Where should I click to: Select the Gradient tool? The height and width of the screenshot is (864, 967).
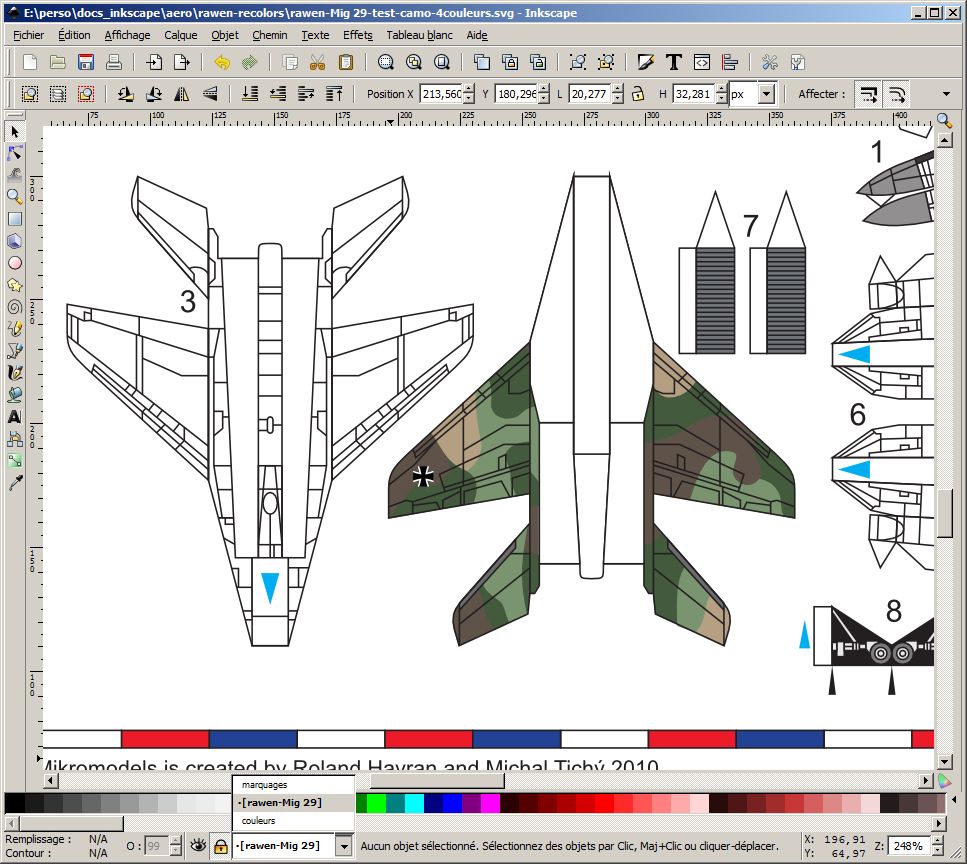coord(15,461)
